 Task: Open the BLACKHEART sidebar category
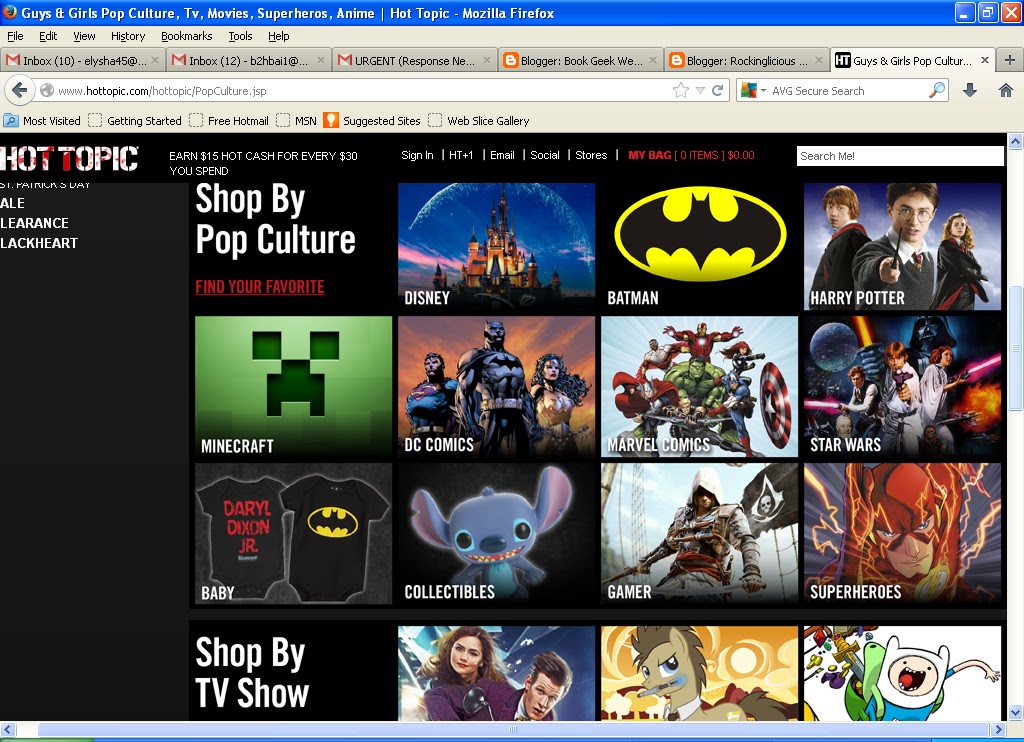click(39, 243)
